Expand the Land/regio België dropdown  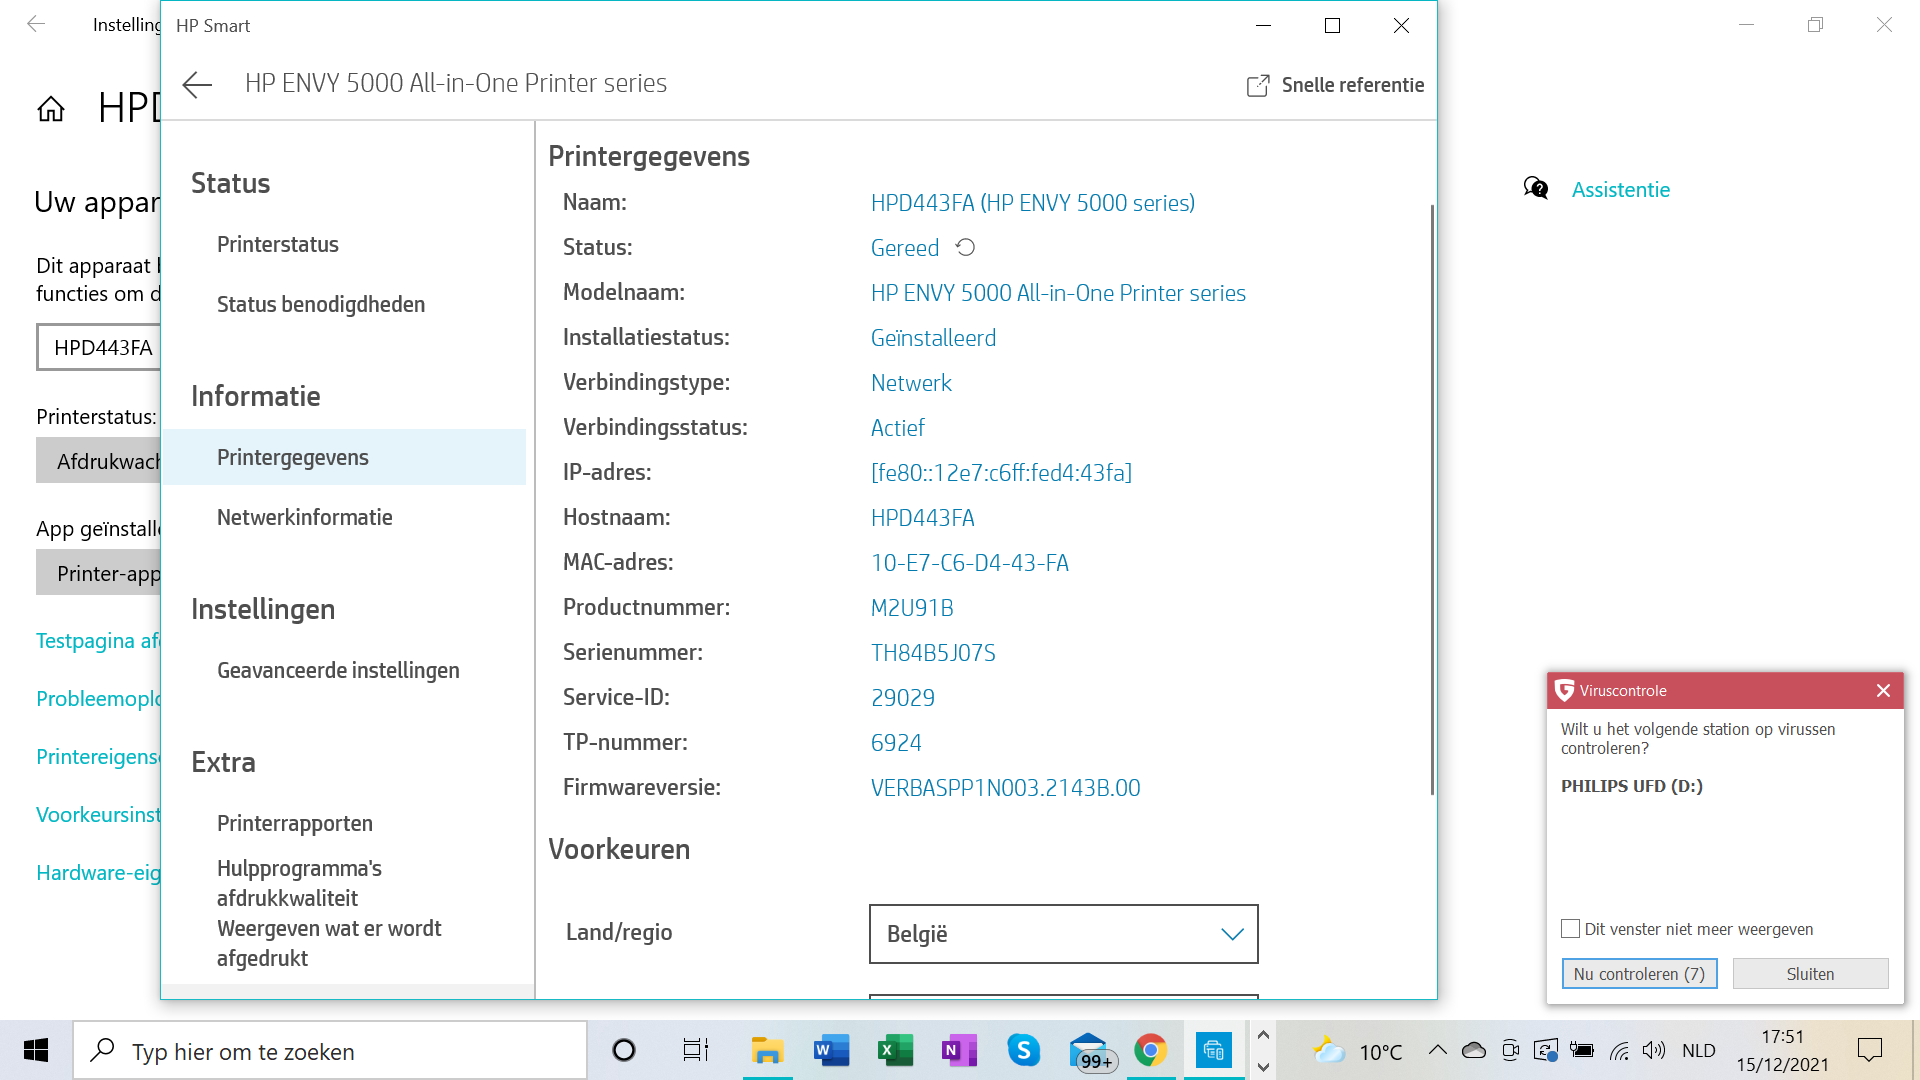point(1063,934)
